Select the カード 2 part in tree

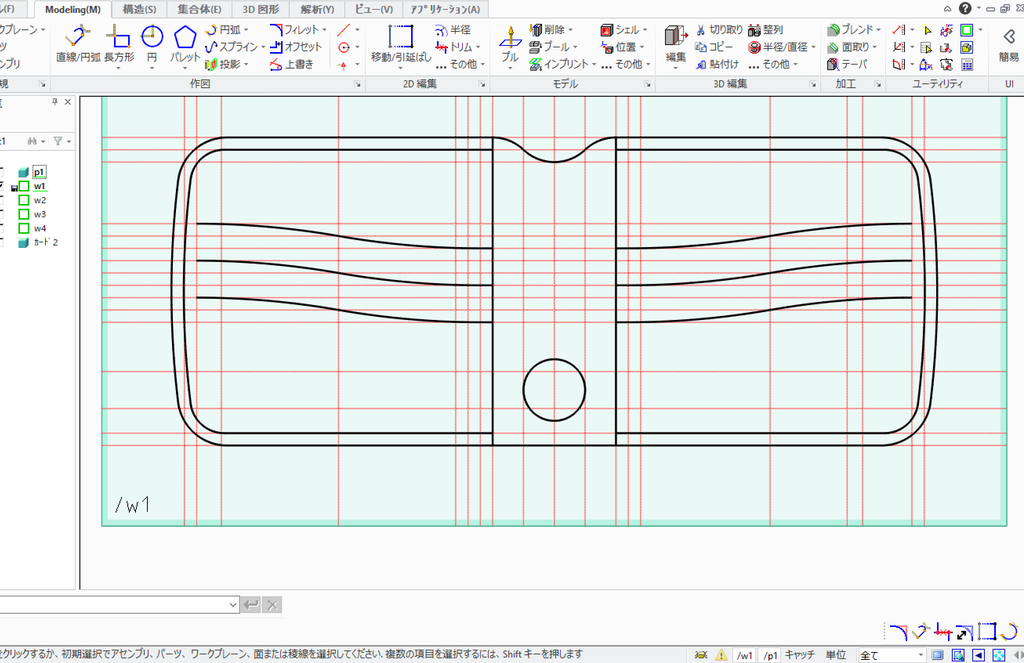coord(45,242)
